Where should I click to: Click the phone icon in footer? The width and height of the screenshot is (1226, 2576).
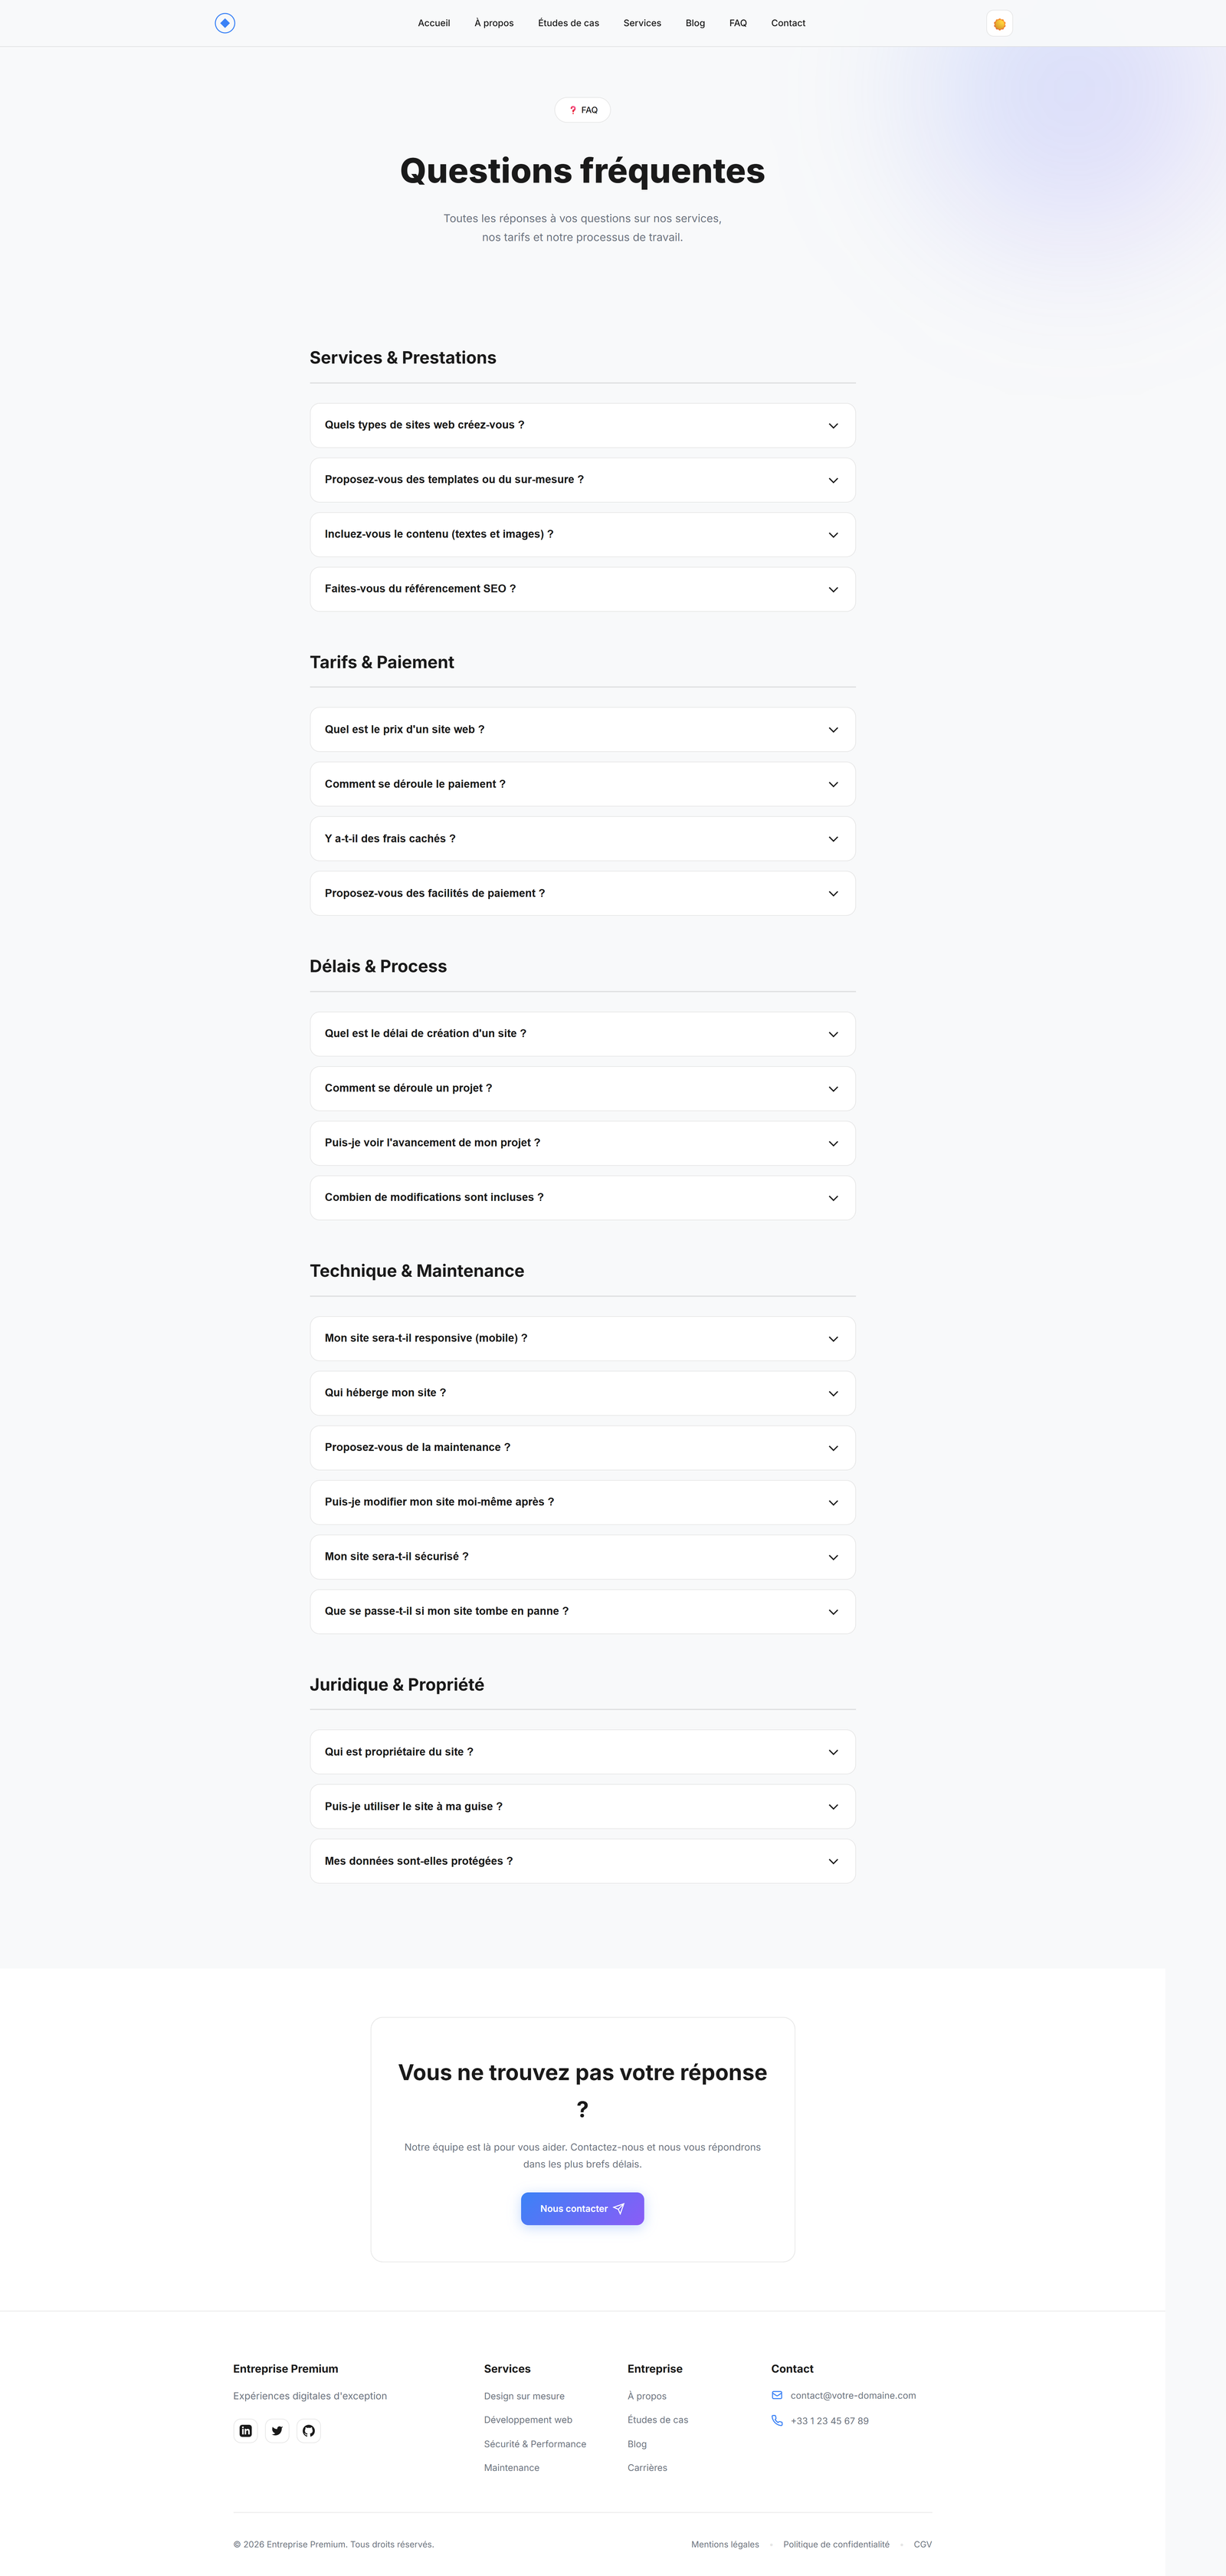[x=777, y=2421]
